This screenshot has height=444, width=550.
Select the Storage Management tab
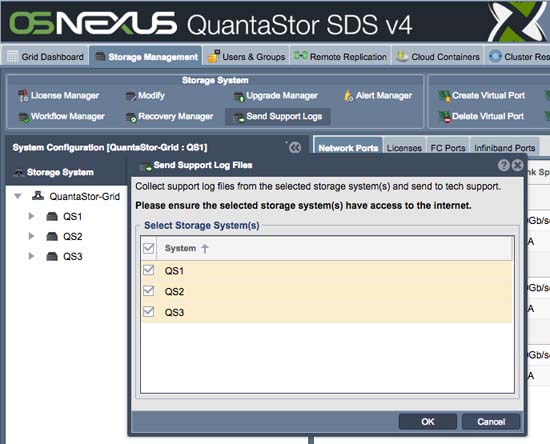click(146, 56)
